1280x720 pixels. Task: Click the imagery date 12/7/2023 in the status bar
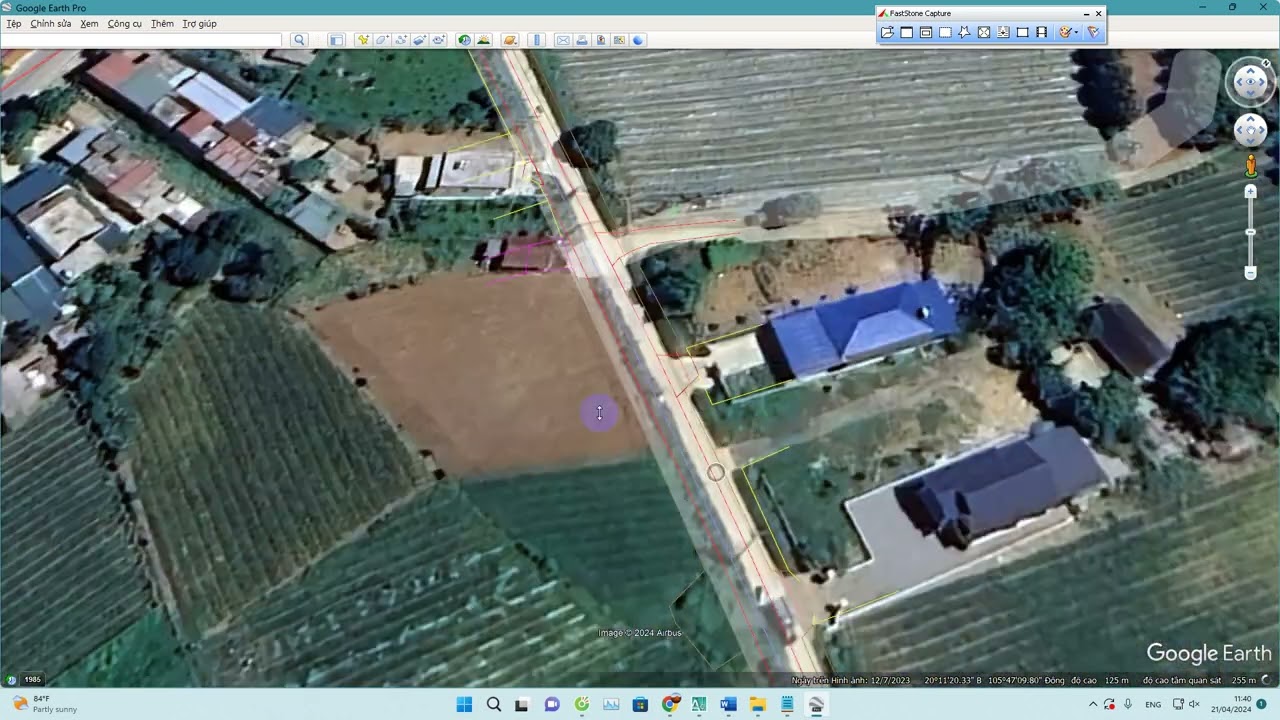(x=889, y=680)
